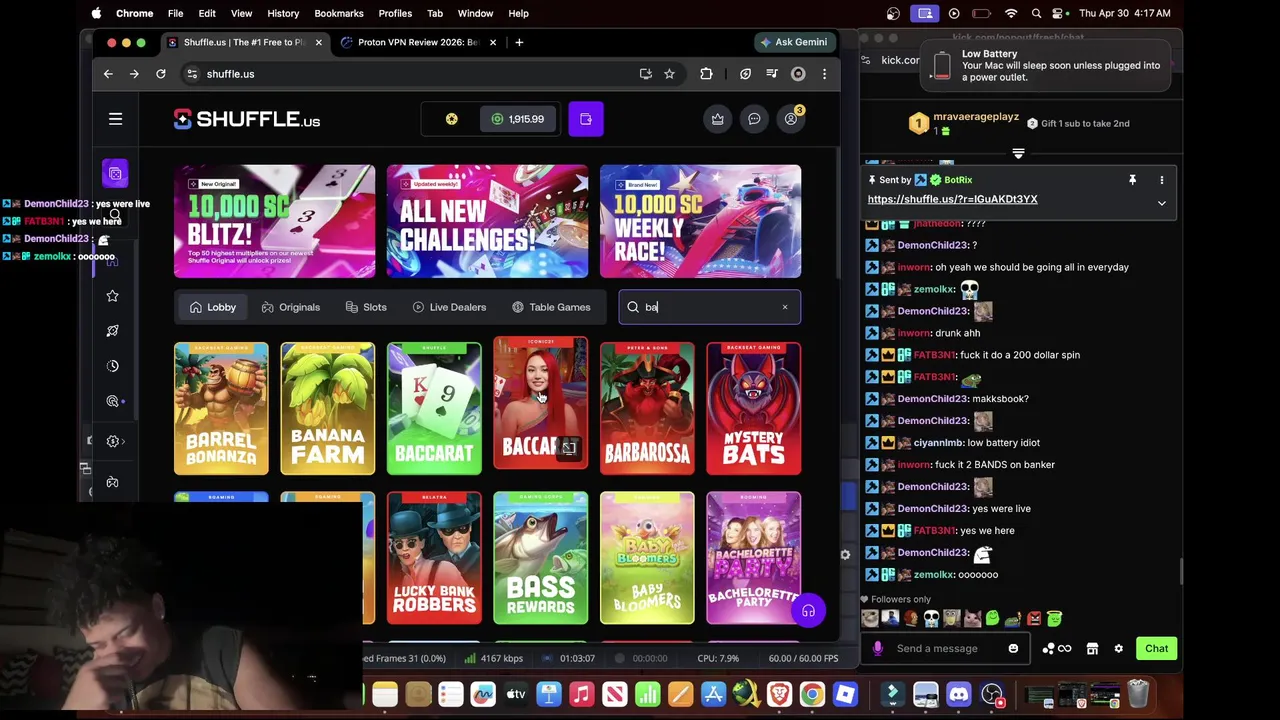The image size is (1280, 720).
Task: Open the green Shuffle Baccarat game
Action: pyautogui.click(x=434, y=408)
